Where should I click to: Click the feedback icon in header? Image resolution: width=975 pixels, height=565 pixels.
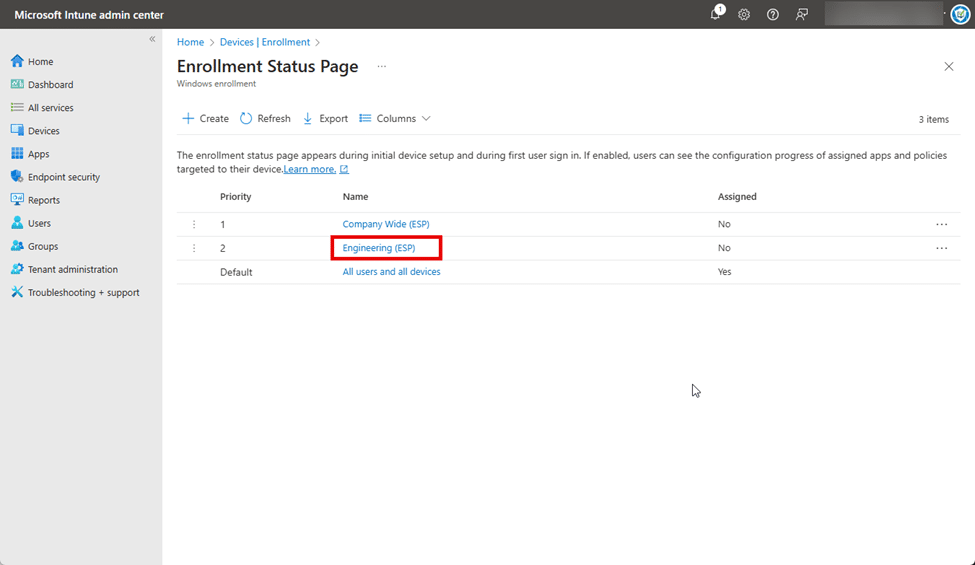point(801,15)
